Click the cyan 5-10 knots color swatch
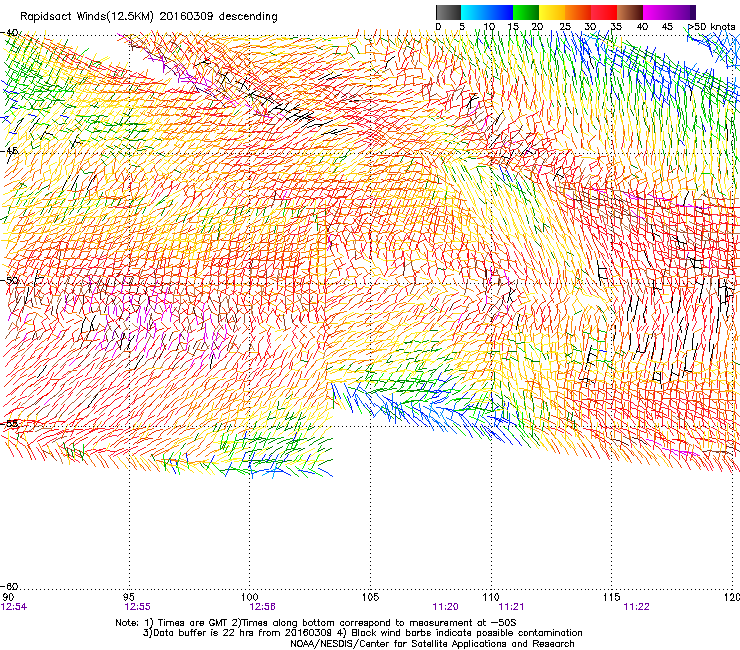Screen dimensions: 740x650 click(474, 12)
